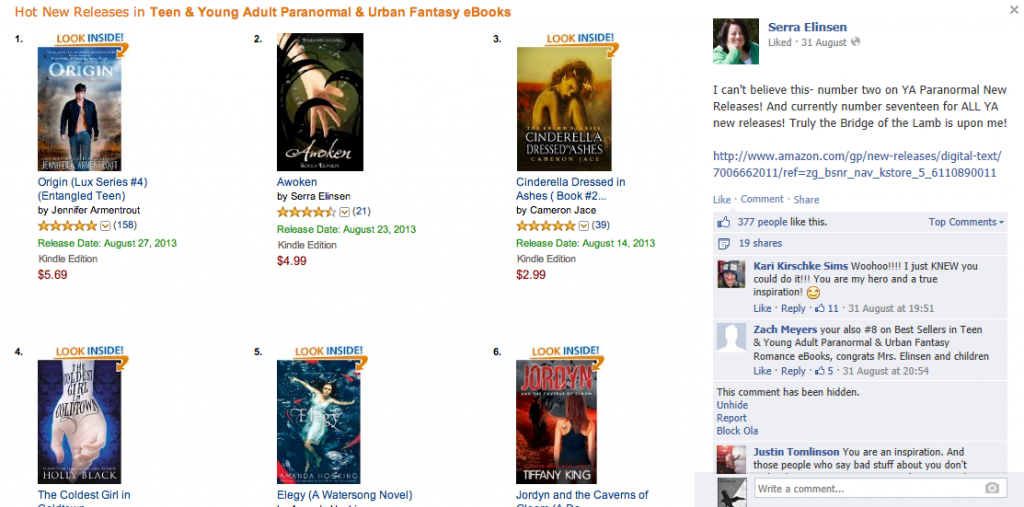Click the globe privacy icon after 31 August

point(856,42)
